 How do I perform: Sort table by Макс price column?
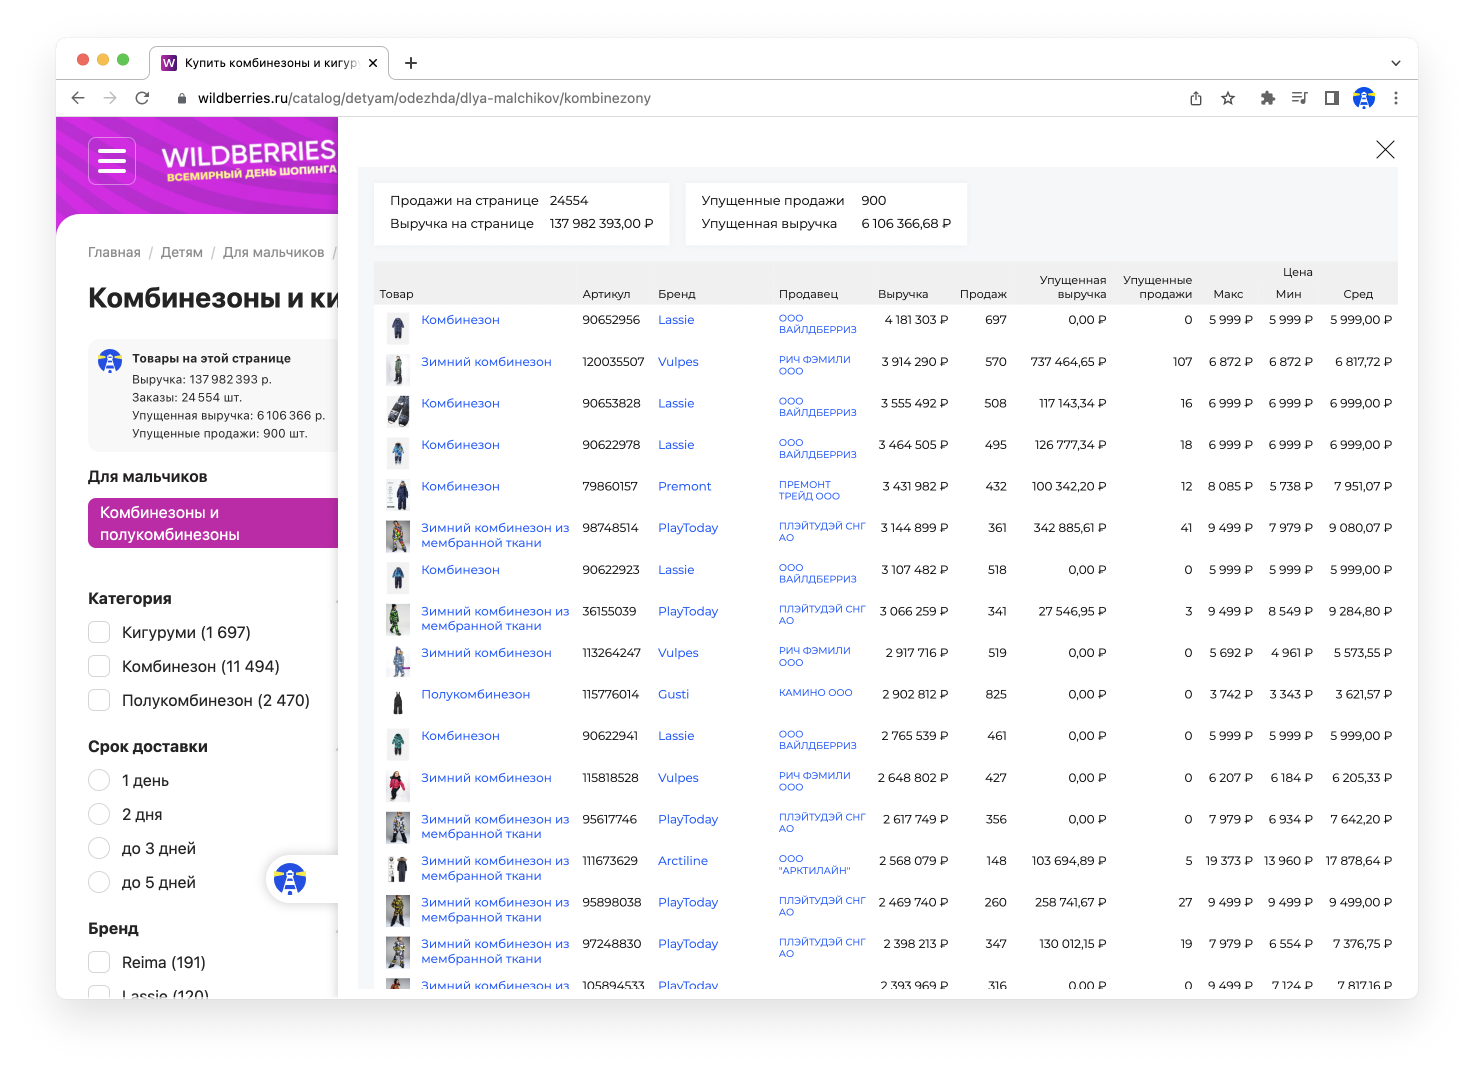[1228, 294]
